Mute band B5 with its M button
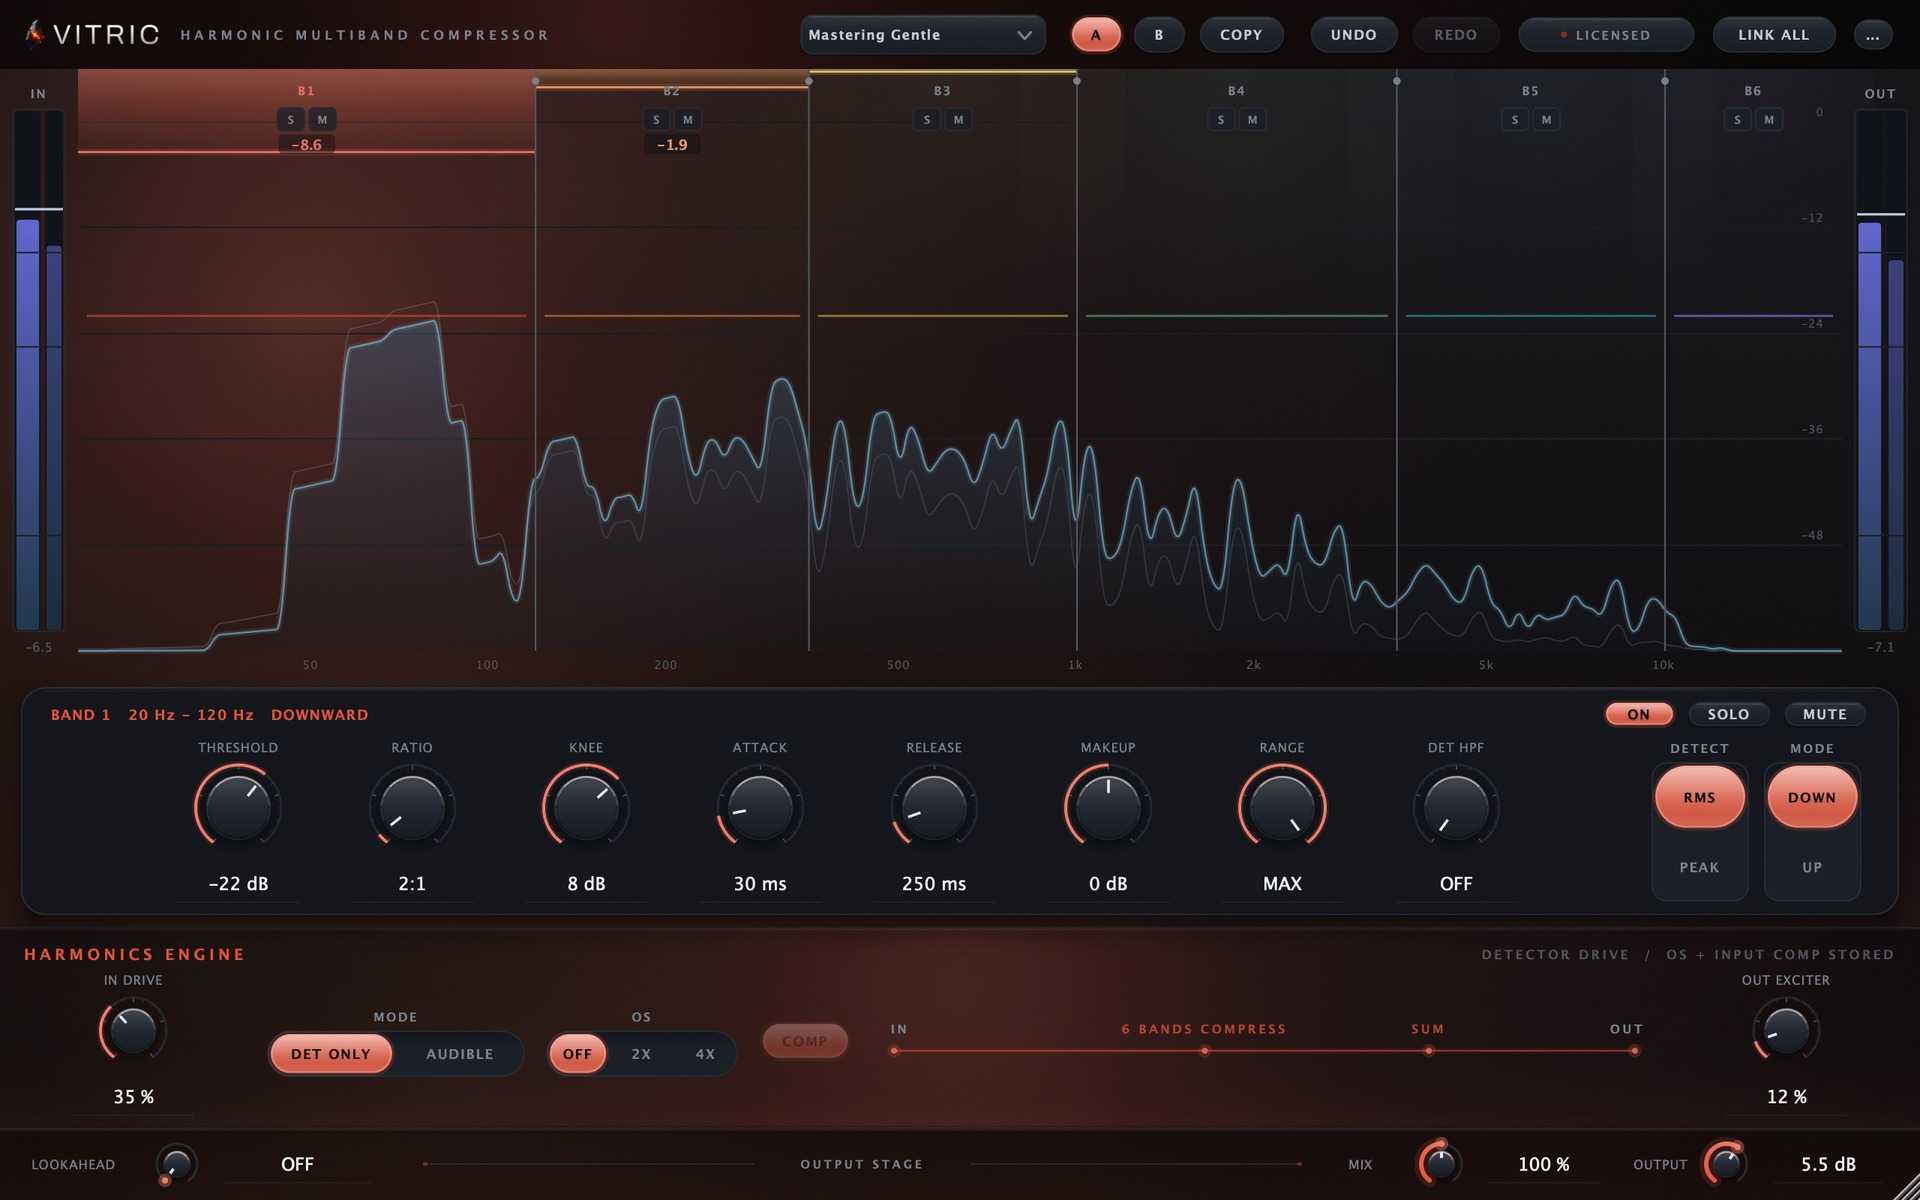Screen dimensions: 1920x1200 point(1547,120)
